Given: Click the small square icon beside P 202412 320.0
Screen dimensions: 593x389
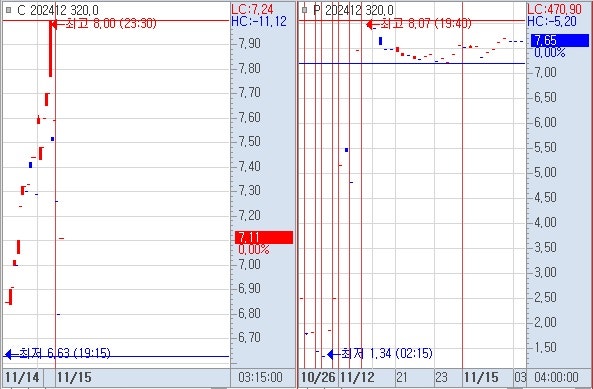Looking at the screenshot, I should (304, 10).
